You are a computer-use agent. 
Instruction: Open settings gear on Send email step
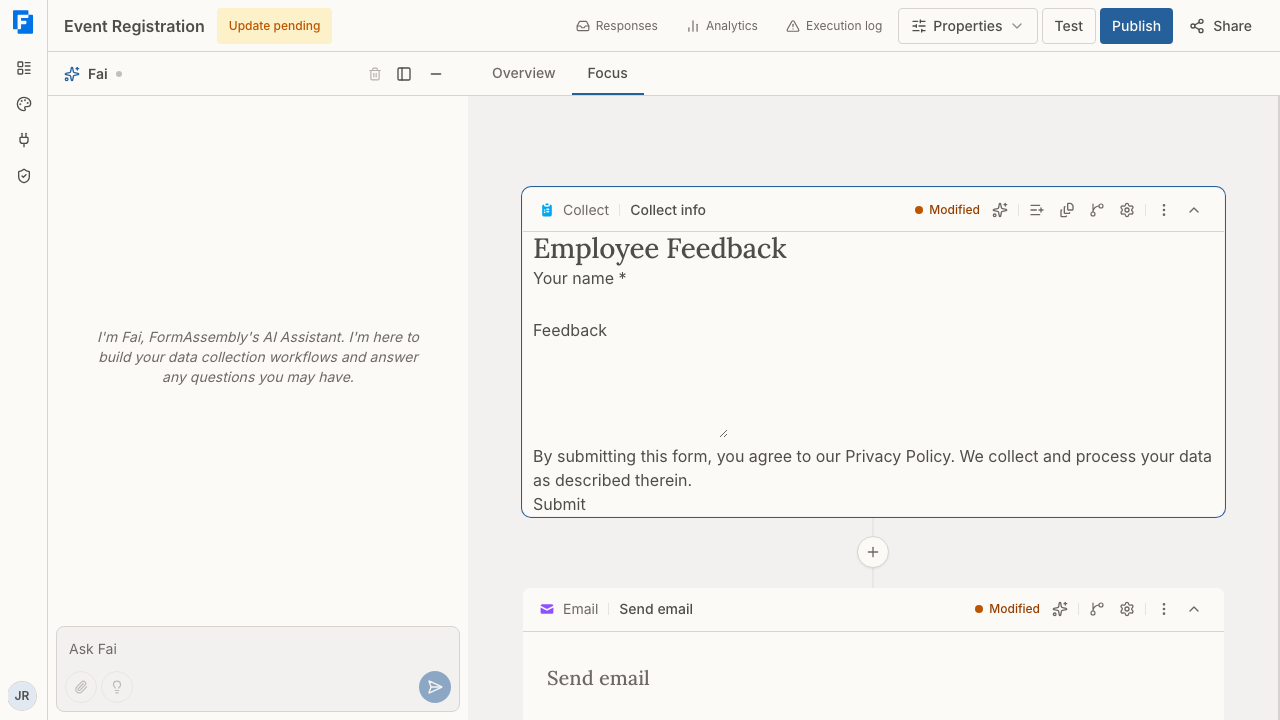pyautogui.click(x=1127, y=609)
